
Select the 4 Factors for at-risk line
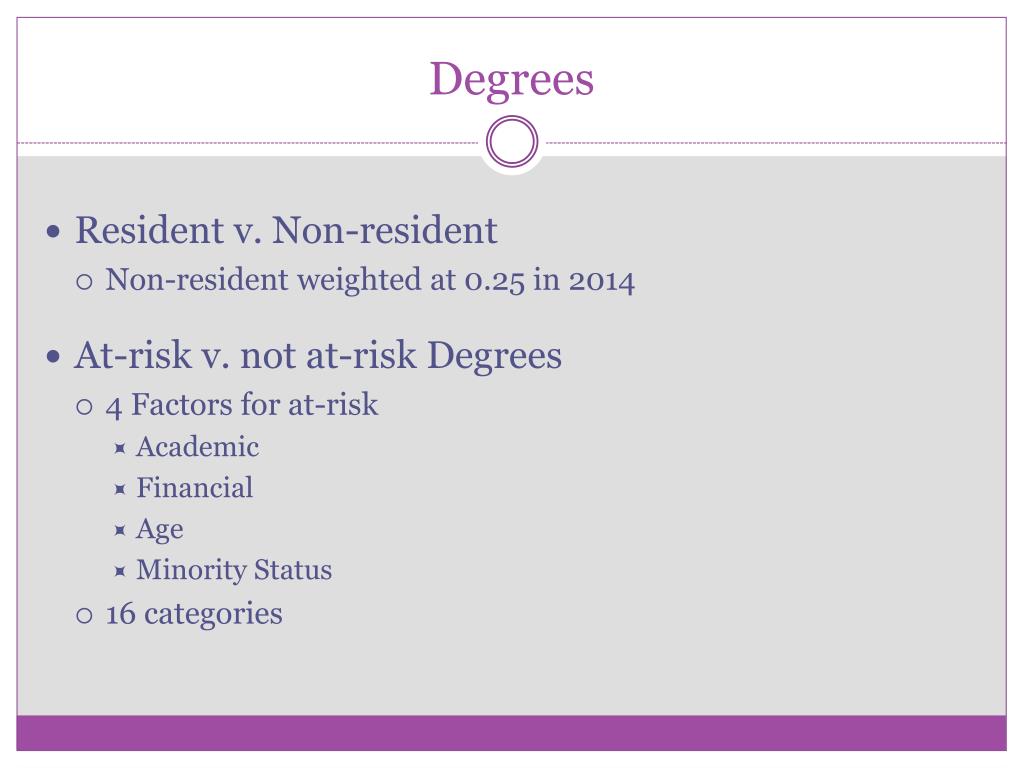242,405
